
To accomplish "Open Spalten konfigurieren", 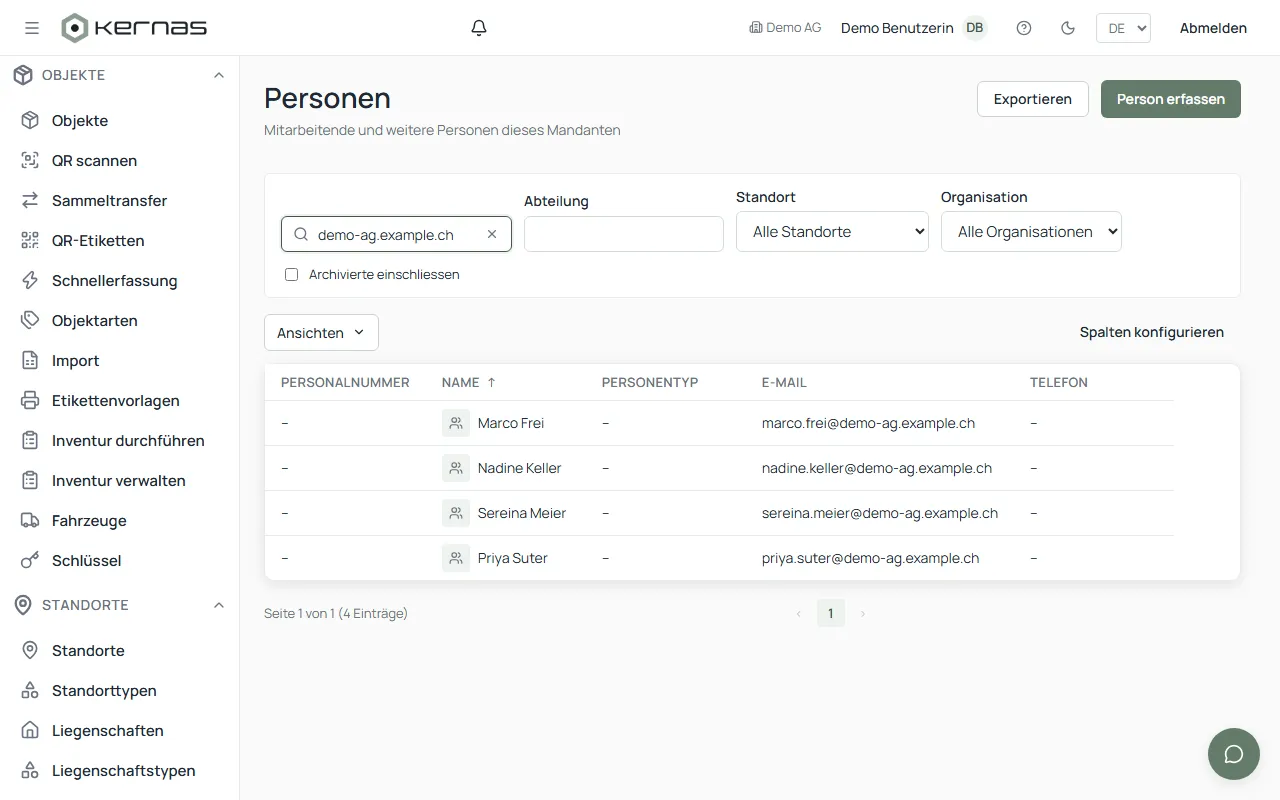I will pyautogui.click(x=1152, y=332).
